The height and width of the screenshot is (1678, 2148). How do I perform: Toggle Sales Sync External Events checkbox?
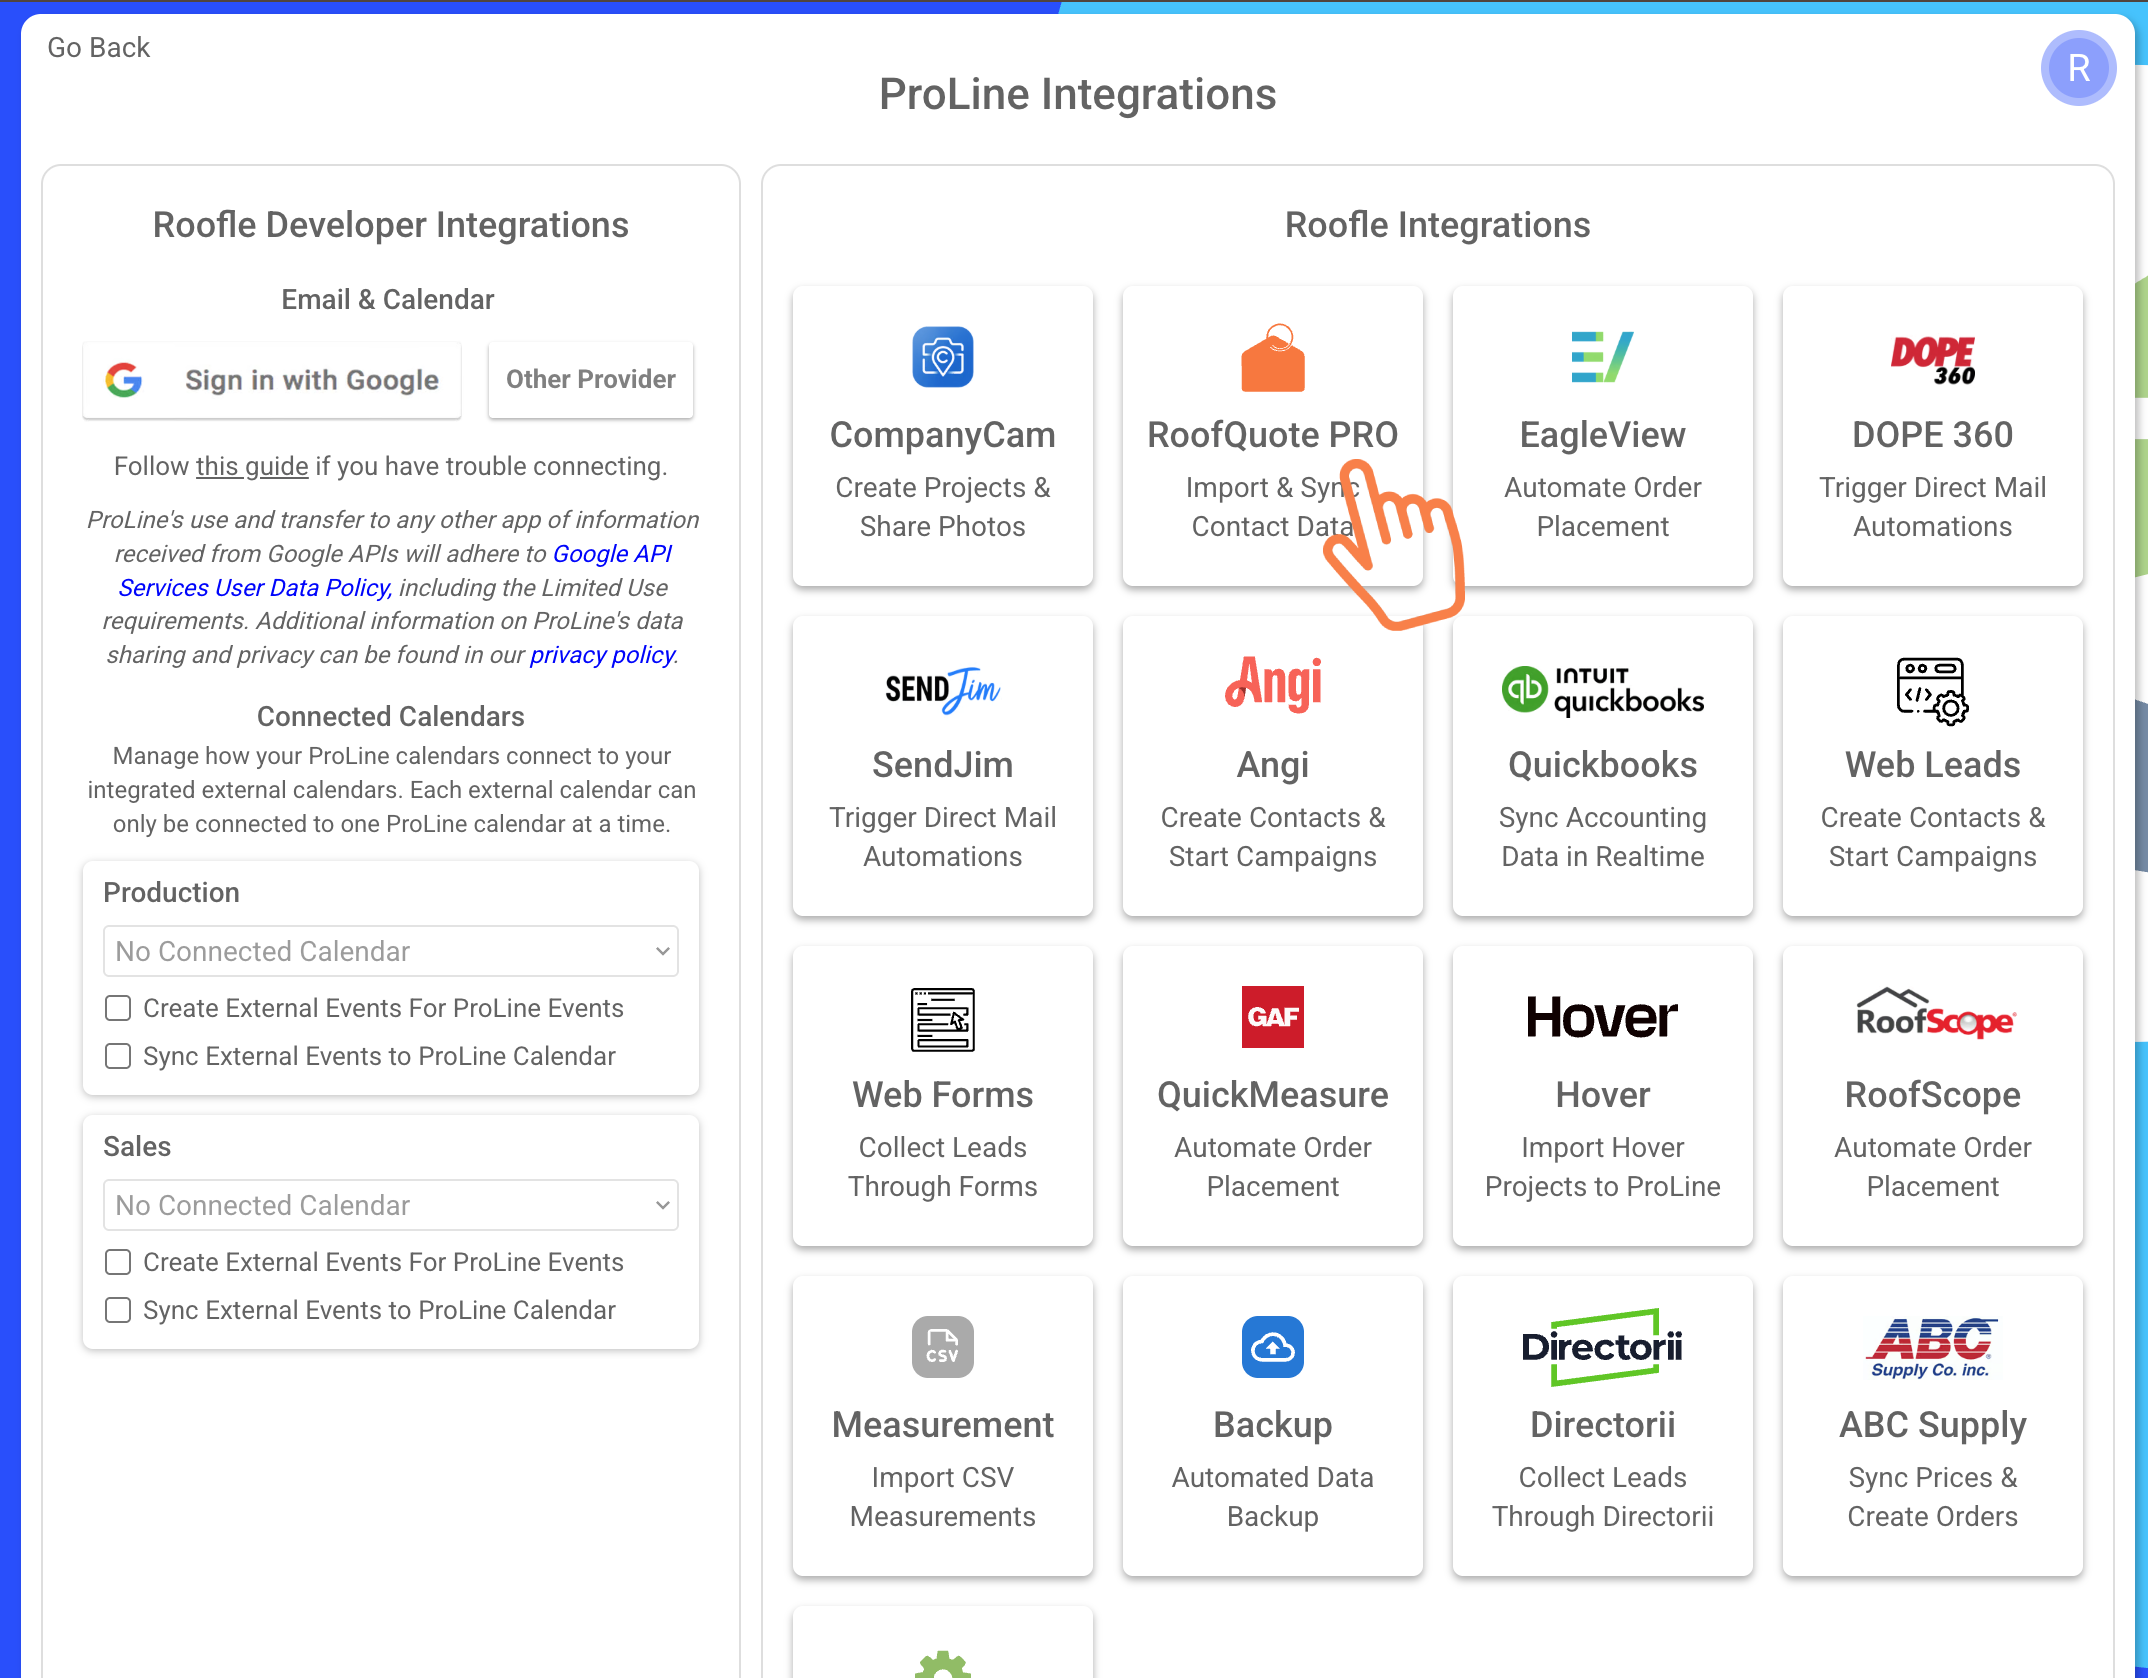click(118, 1310)
